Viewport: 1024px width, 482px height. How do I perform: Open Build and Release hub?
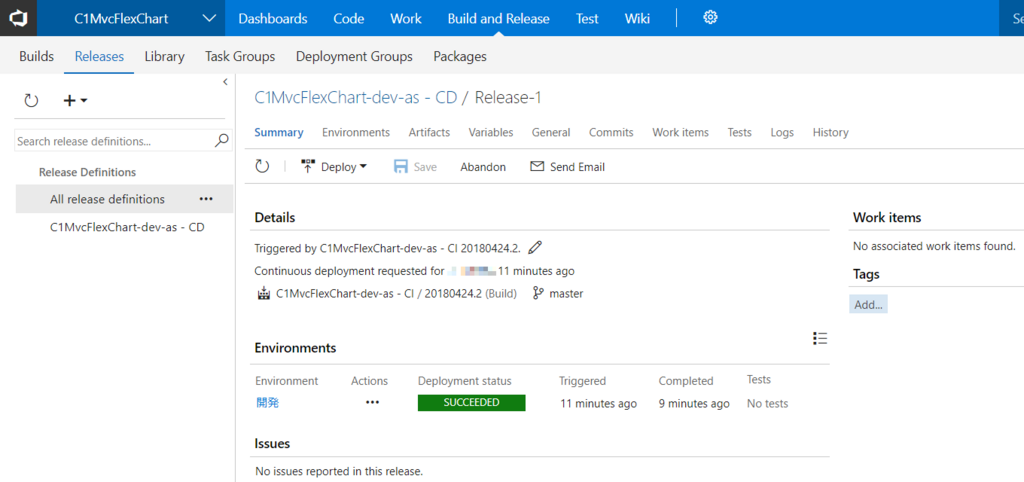pyautogui.click(x=498, y=18)
